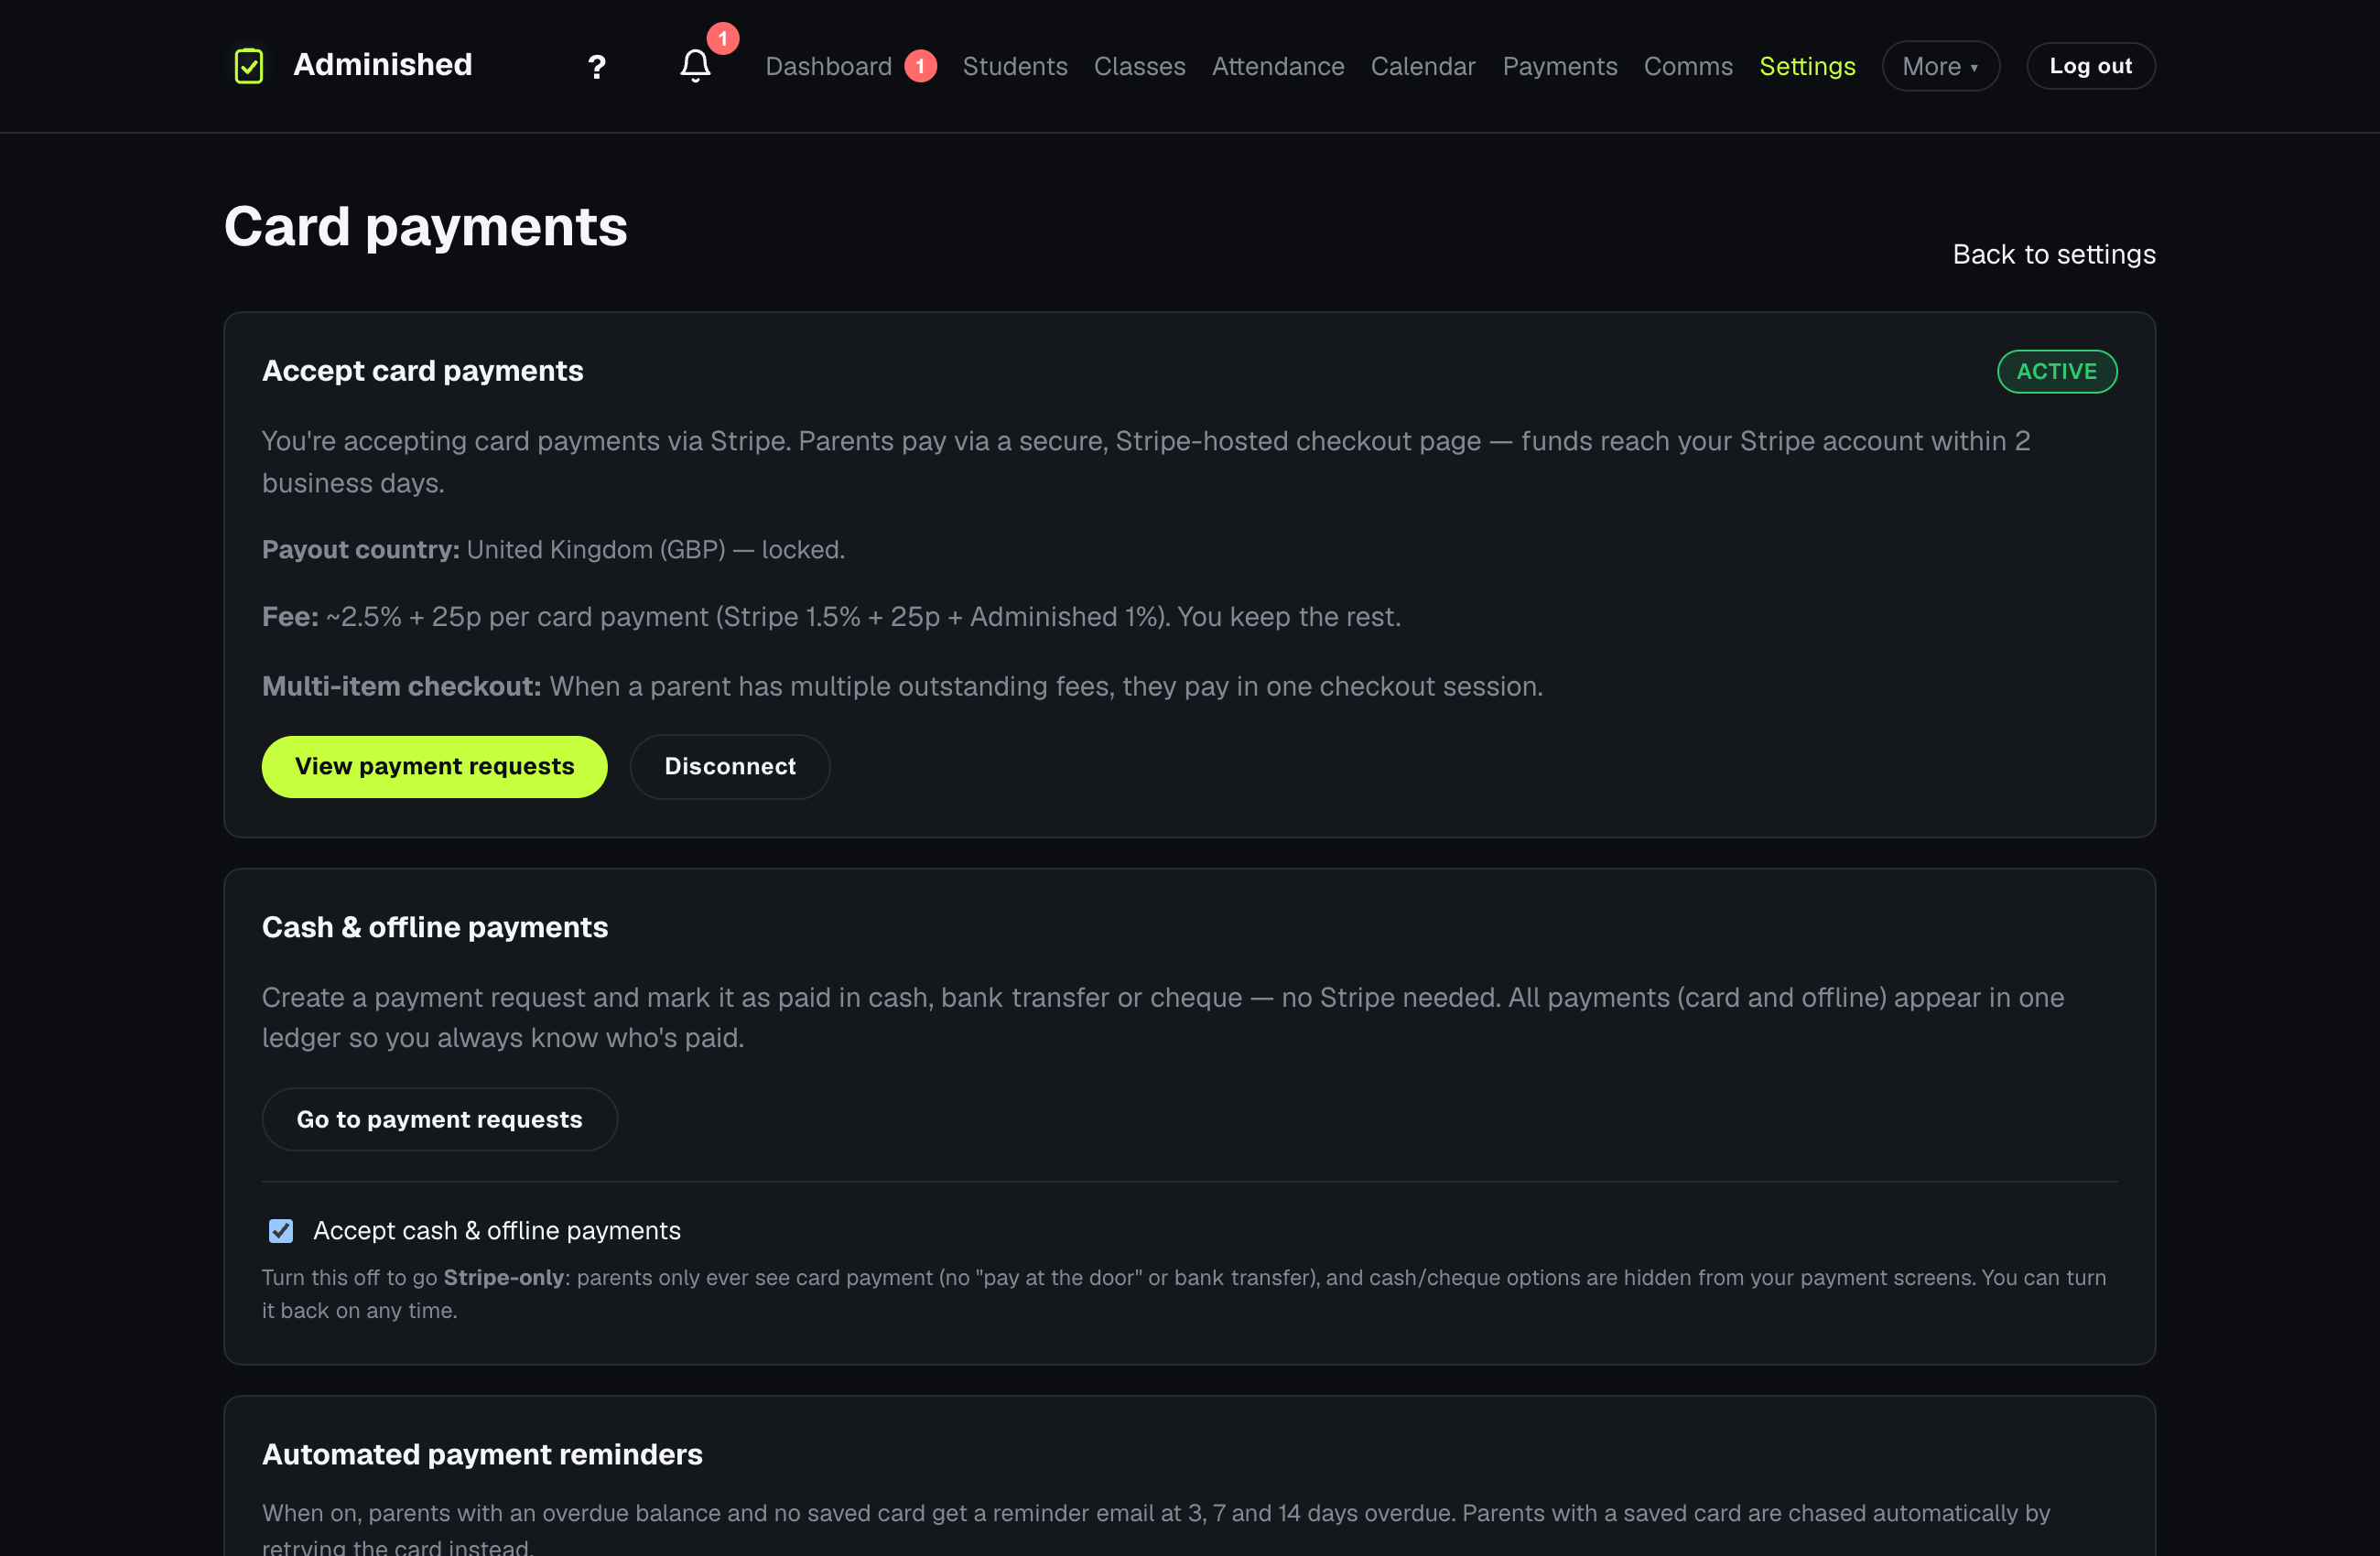2380x1556 pixels.
Task: Expand the More dropdown menu
Action: tap(1940, 66)
